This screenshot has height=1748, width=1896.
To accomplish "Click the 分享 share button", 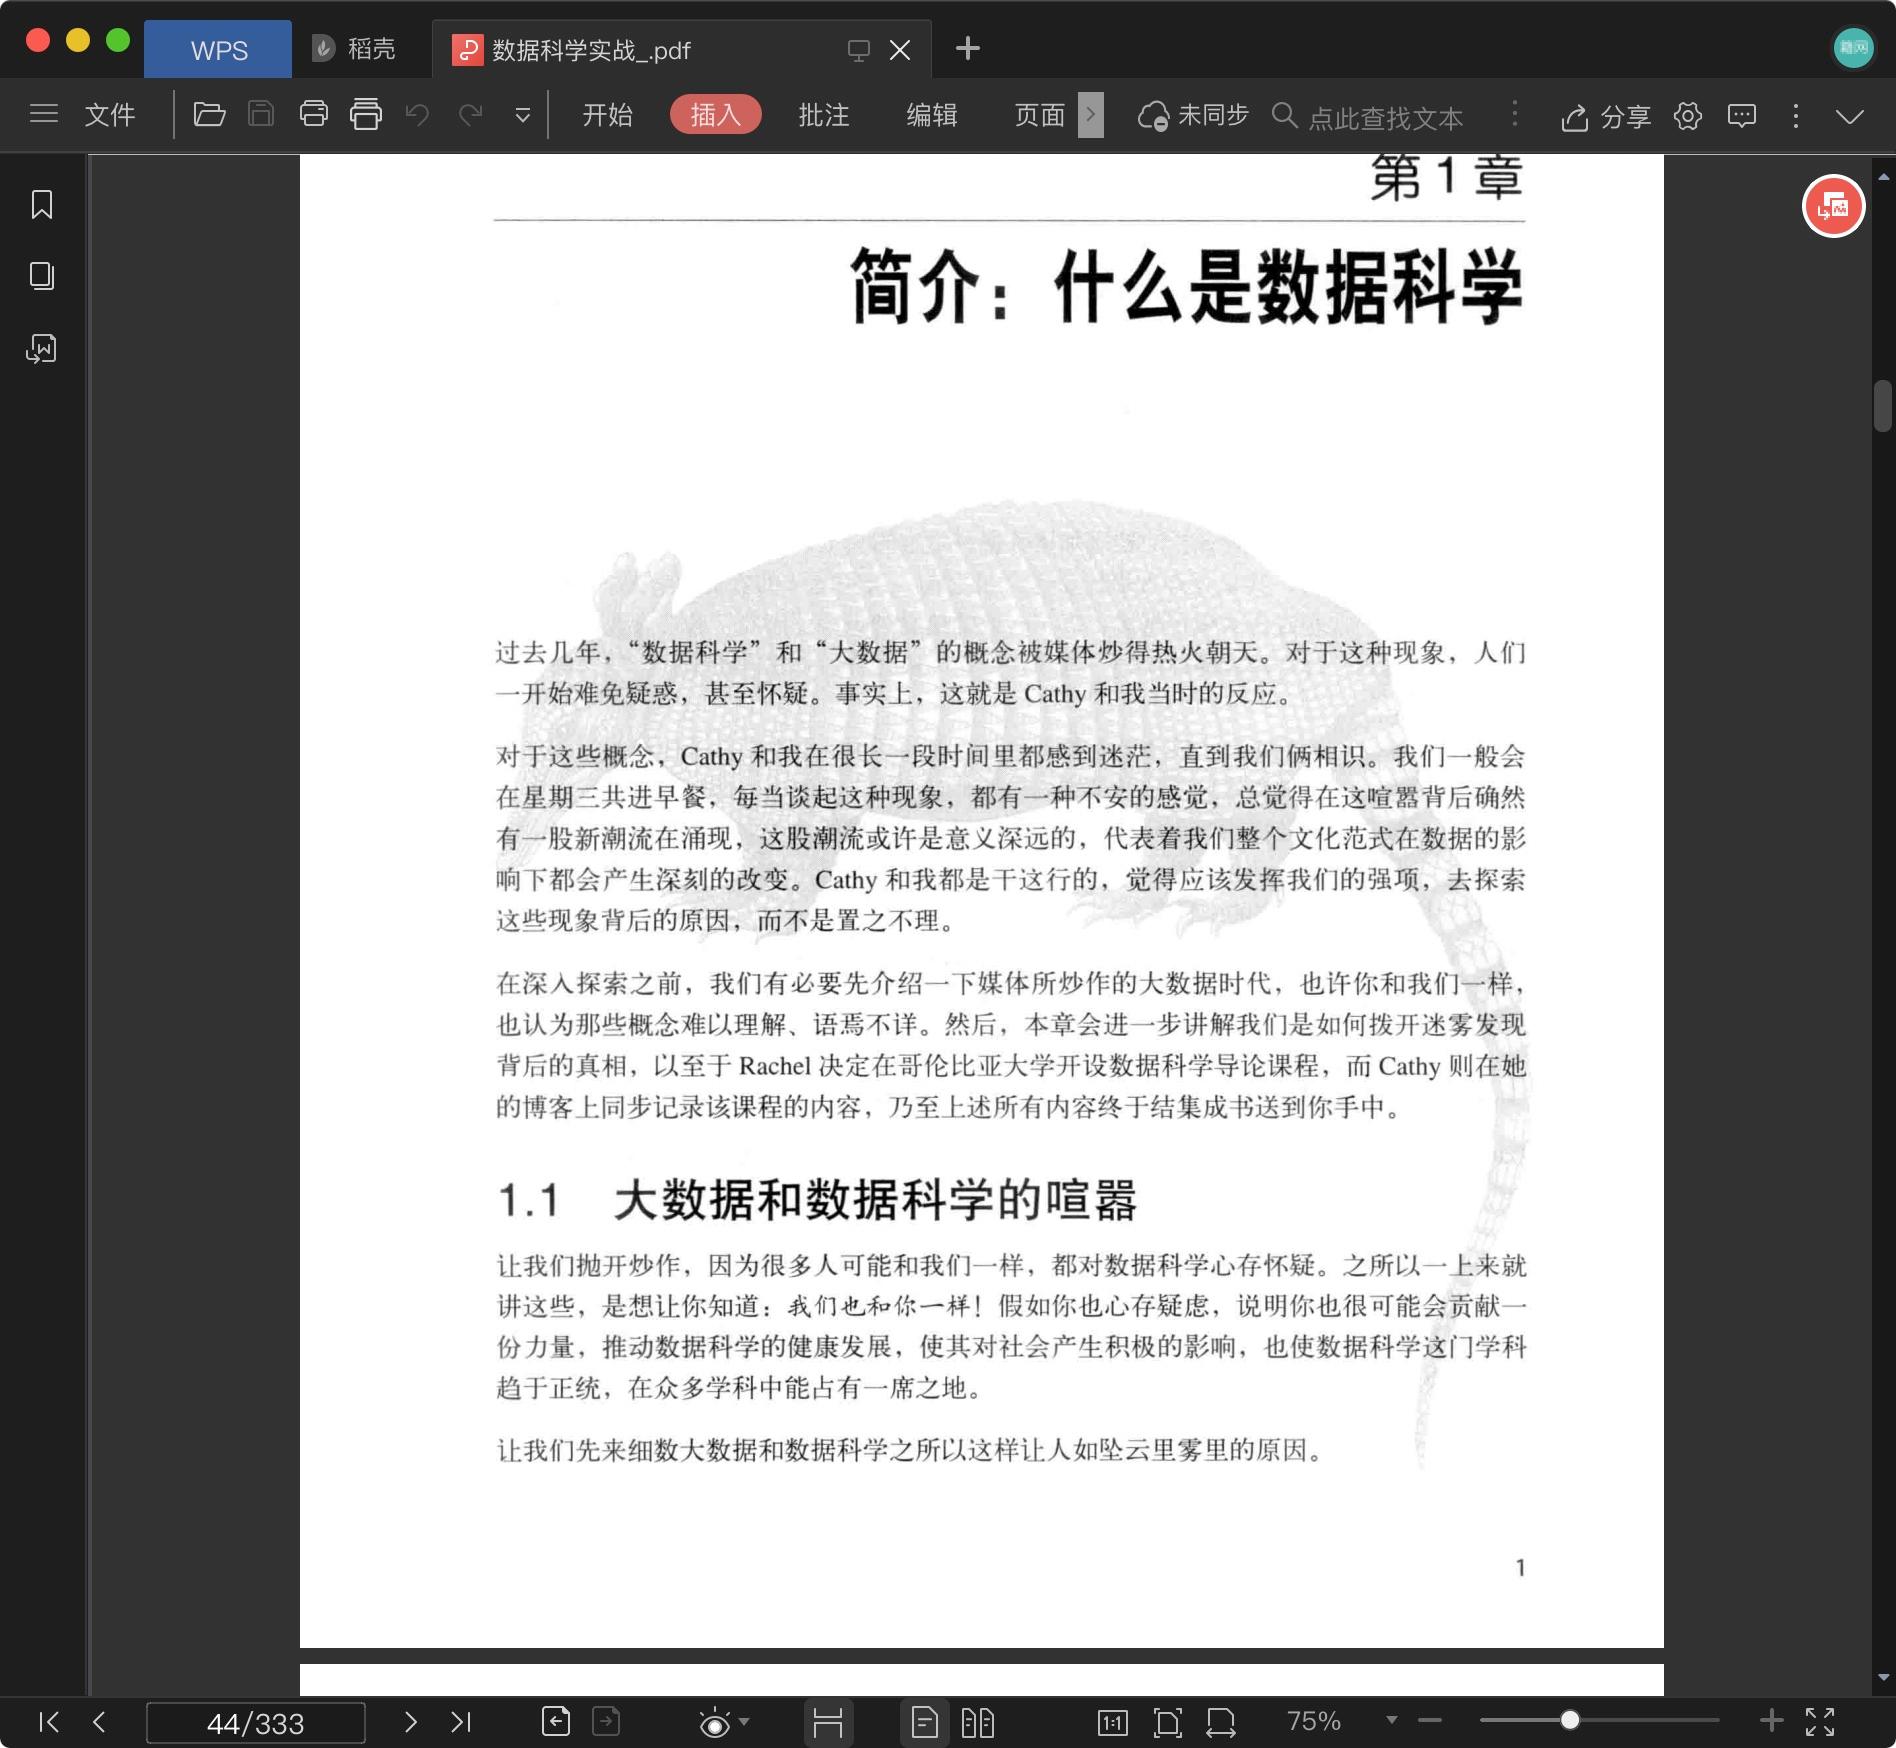I will [x=1606, y=117].
